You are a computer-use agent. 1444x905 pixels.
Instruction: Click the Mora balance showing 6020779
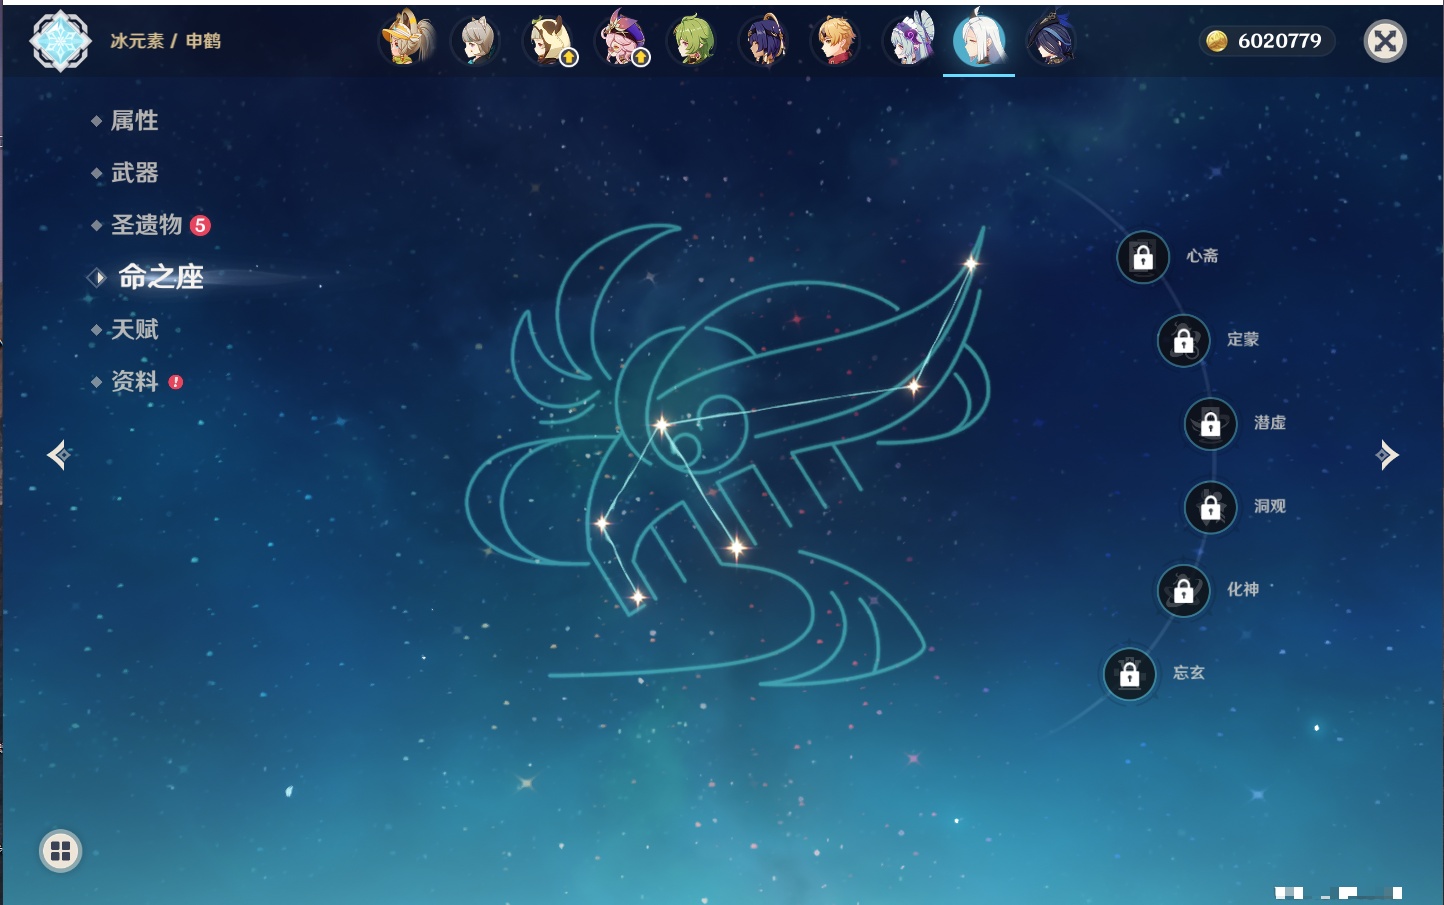click(x=1267, y=41)
